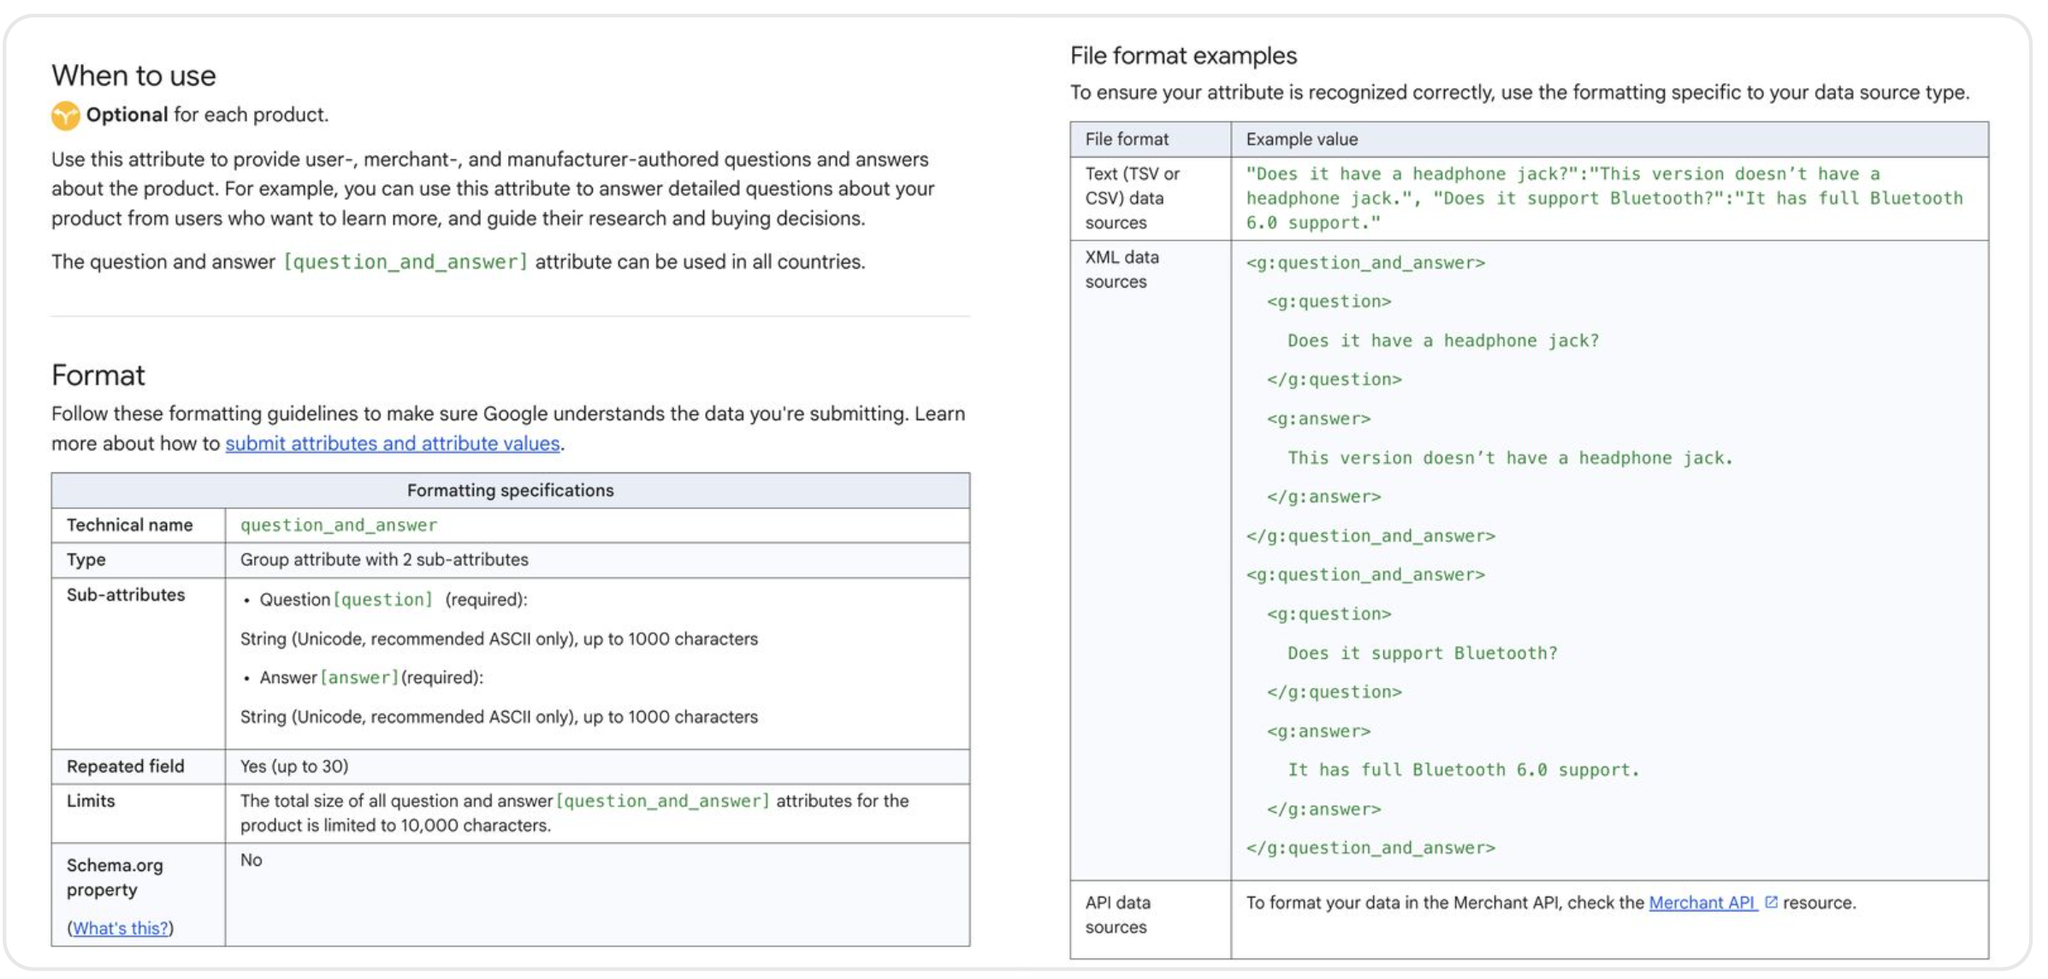Click the Technical name row label

pos(130,525)
